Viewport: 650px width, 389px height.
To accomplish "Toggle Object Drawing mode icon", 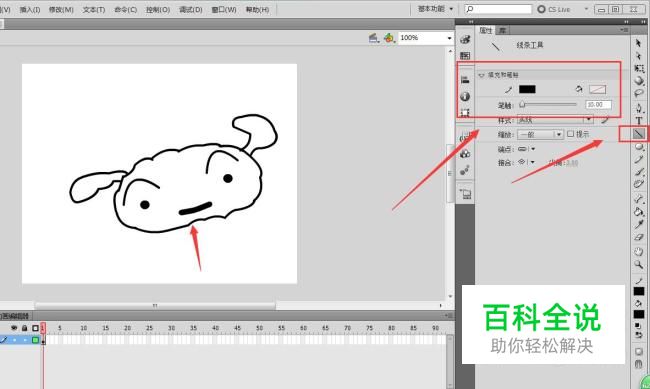I will coord(638,352).
